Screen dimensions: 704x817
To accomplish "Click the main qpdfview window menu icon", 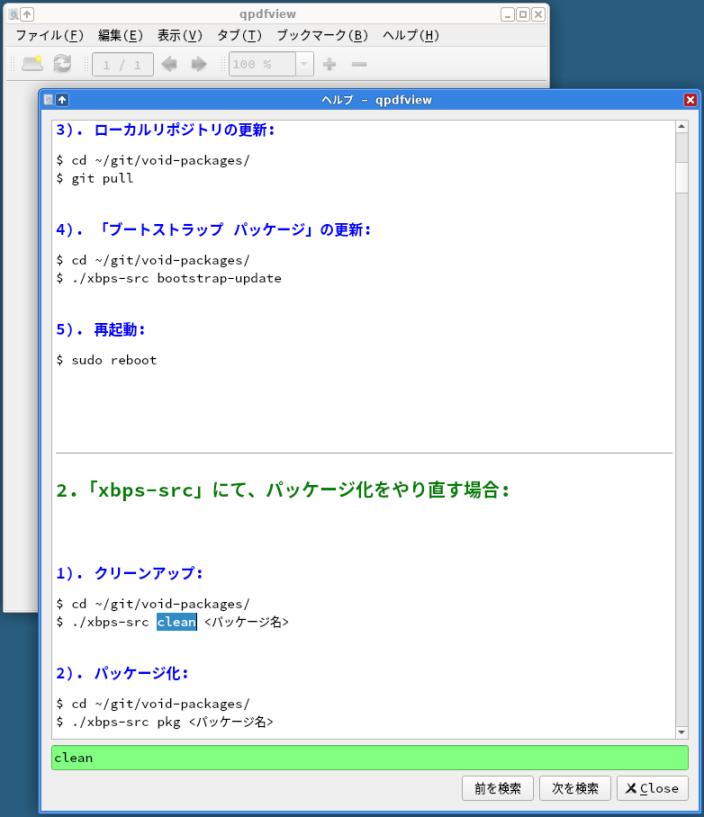I will click(14, 15).
